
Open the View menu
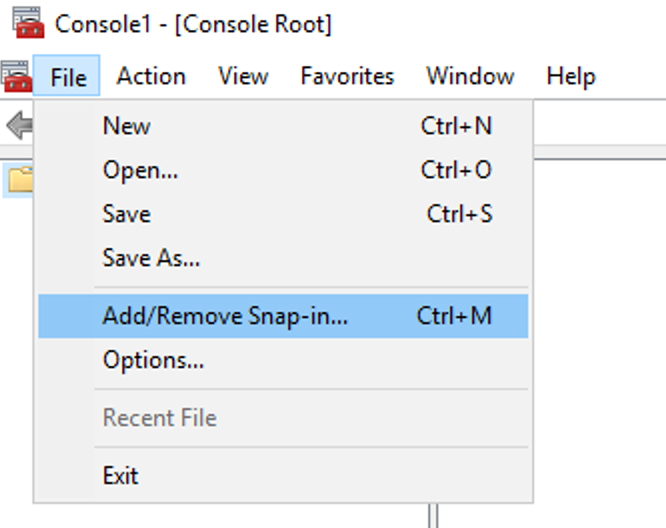click(243, 76)
